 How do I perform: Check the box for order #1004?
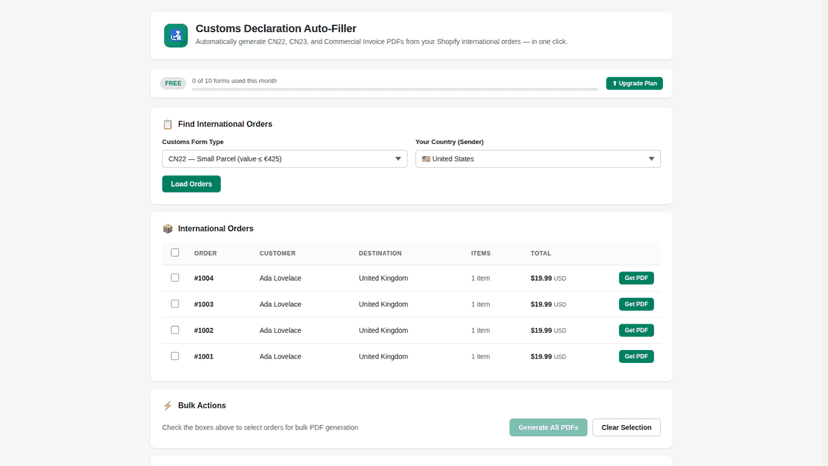coord(175,278)
